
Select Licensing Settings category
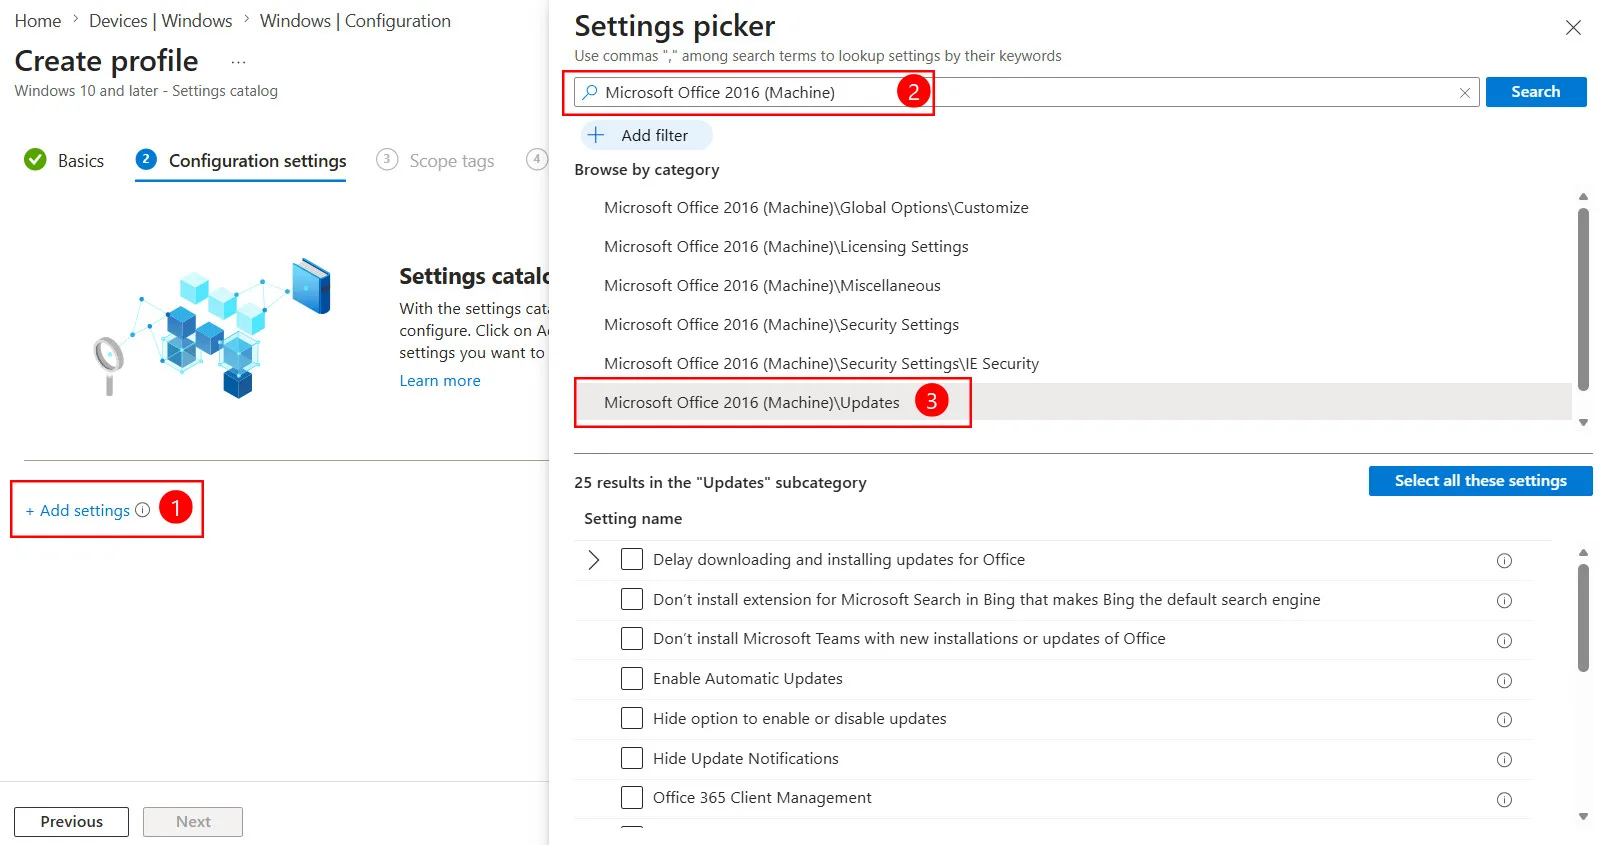click(786, 247)
